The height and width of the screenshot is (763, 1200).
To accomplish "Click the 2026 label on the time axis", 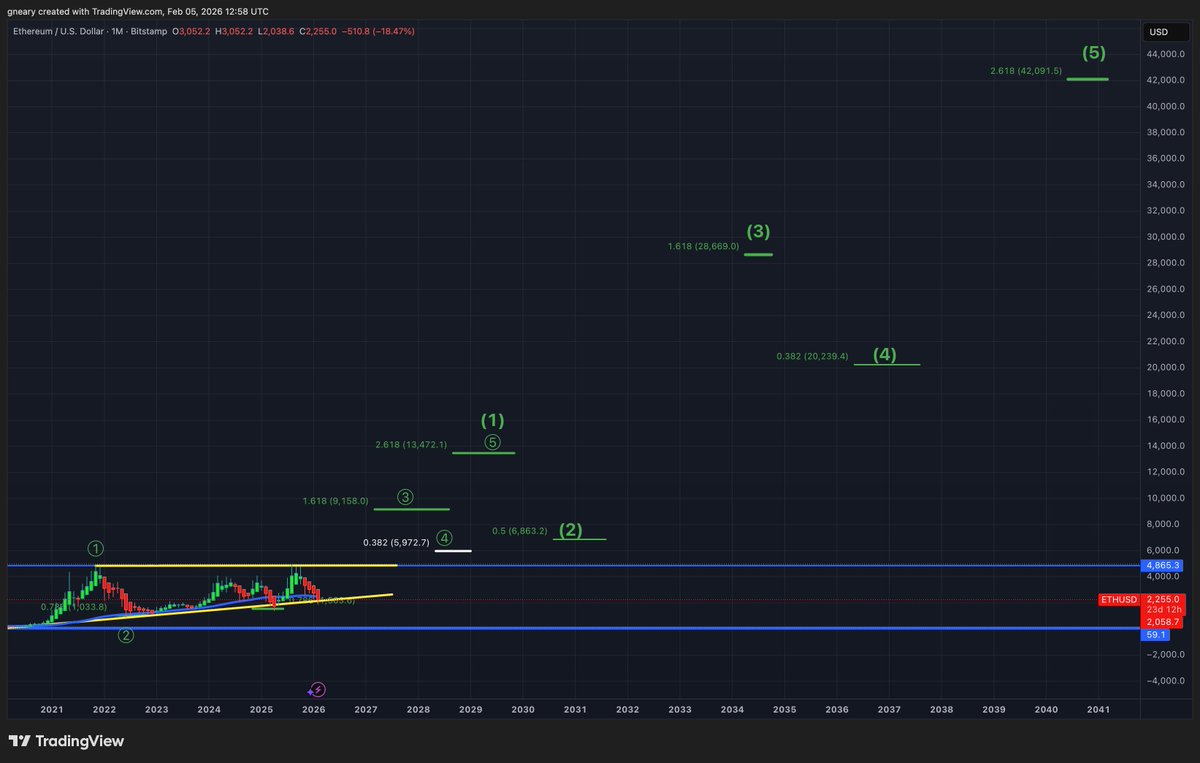I will pyautogui.click(x=313, y=709).
